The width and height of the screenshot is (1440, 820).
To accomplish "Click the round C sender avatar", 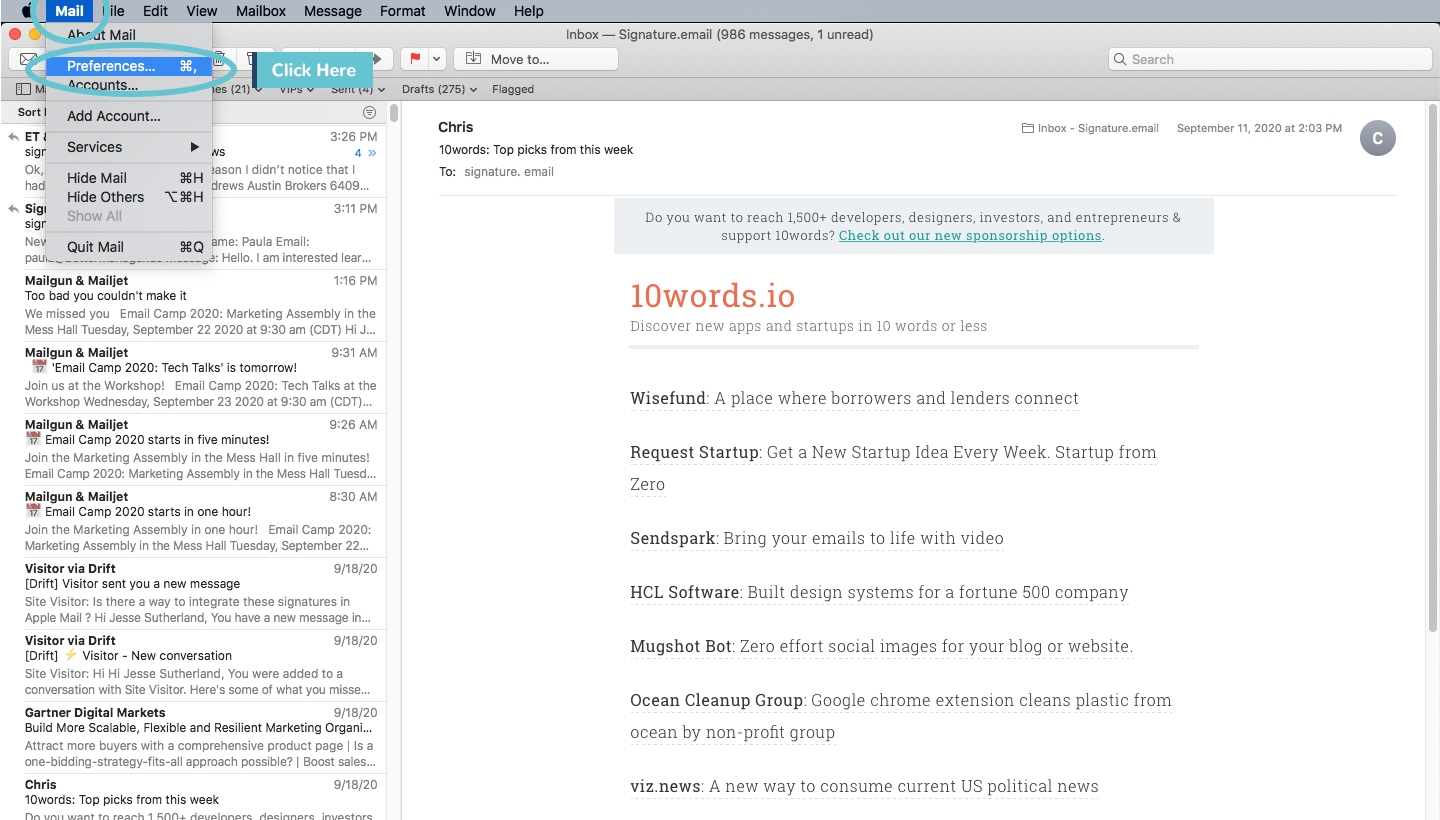I will [x=1377, y=138].
